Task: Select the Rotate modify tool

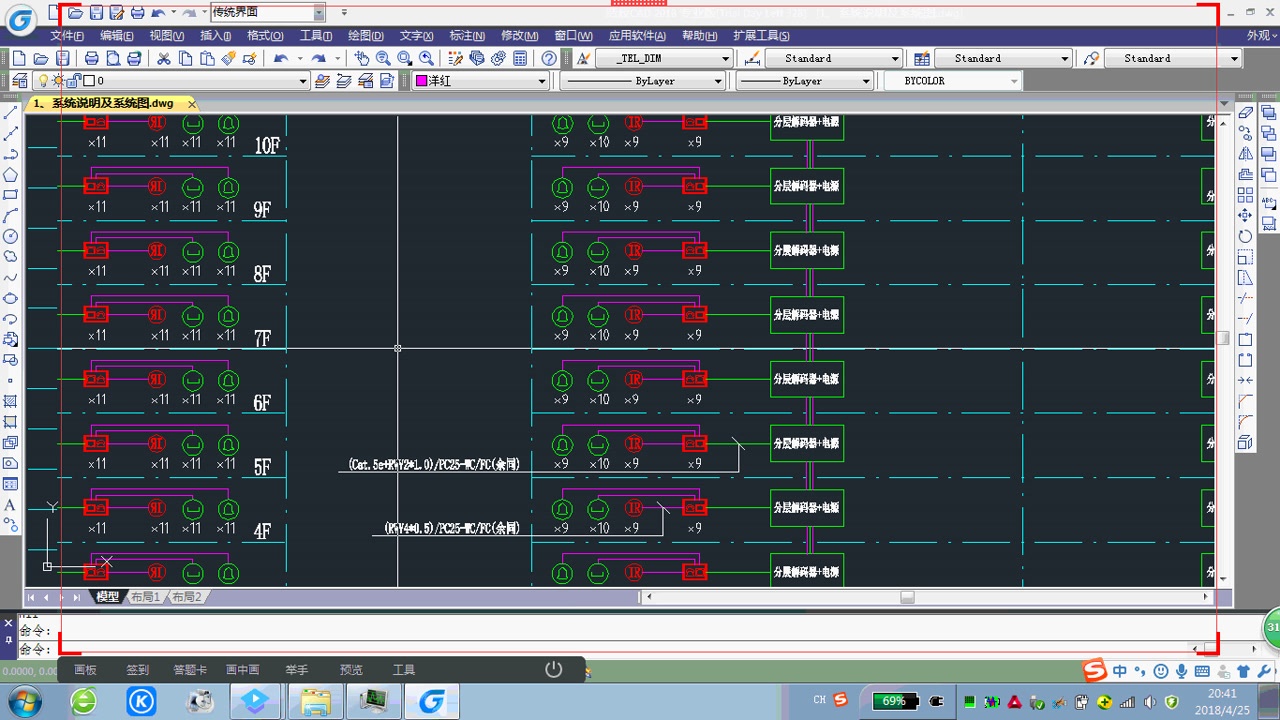Action: (x=1246, y=236)
